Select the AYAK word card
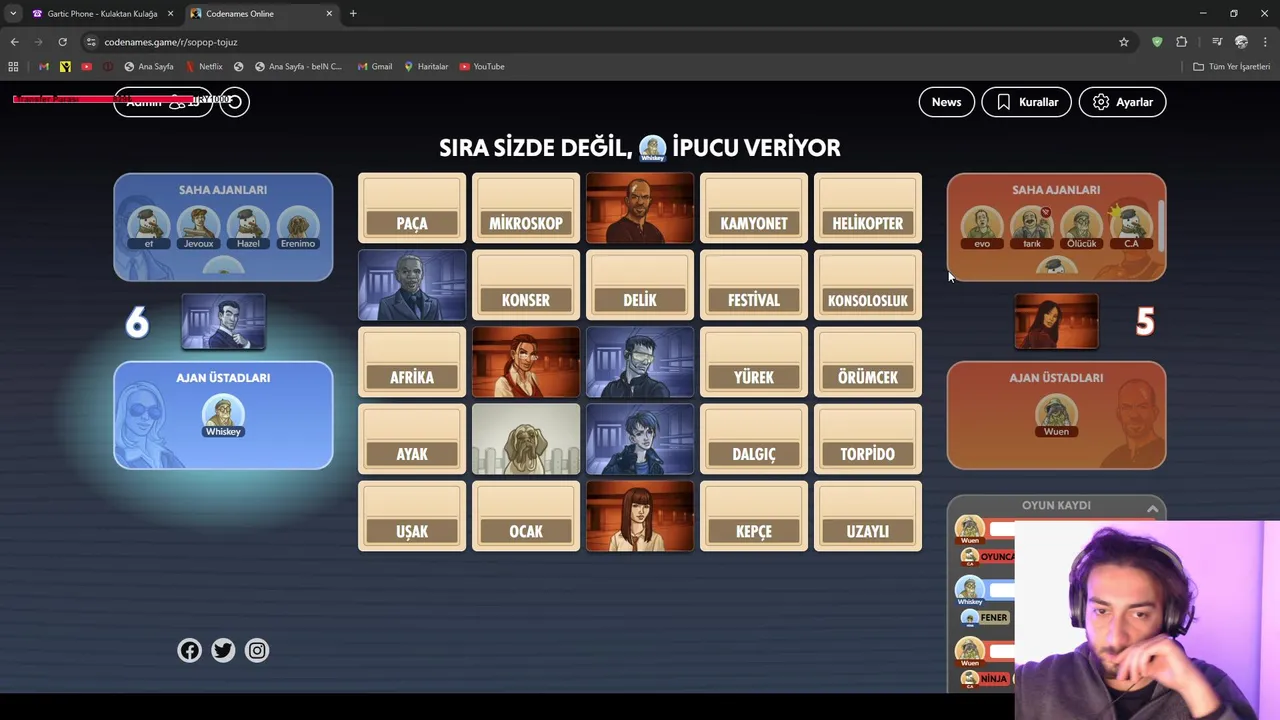Screen dimensions: 1280x720 click(x=412, y=439)
